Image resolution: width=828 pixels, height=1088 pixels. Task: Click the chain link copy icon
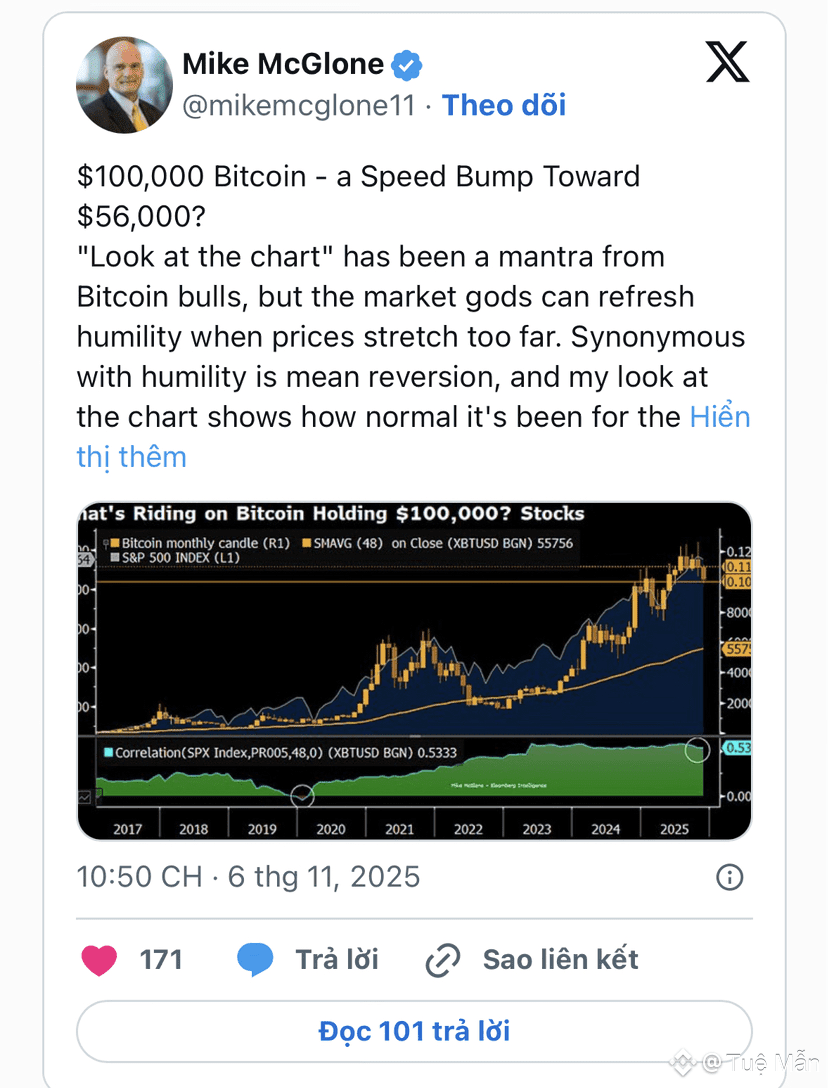(x=442, y=960)
